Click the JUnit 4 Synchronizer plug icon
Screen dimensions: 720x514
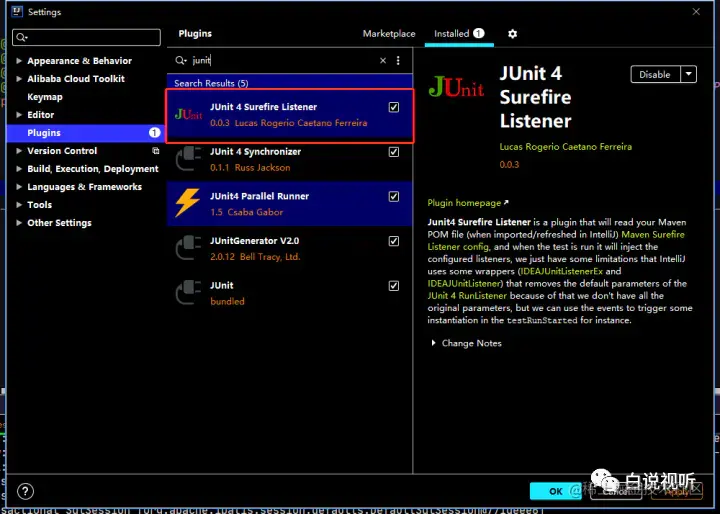point(188,159)
